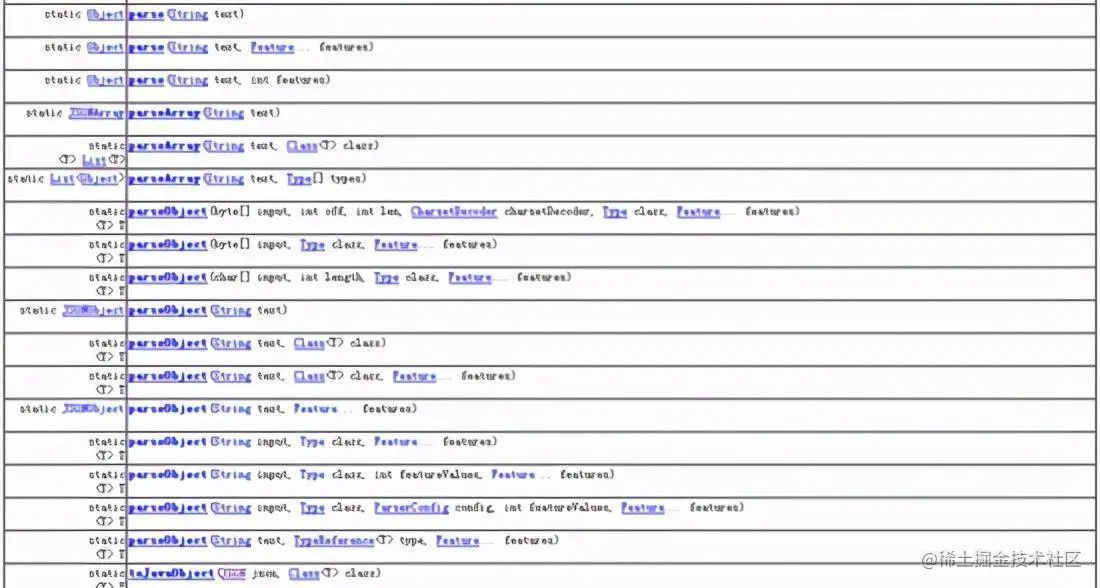Open the JSON parameter type link in toJavaObject
The width and height of the screenshot is (1100, 588).
click(x=232, y=574)
